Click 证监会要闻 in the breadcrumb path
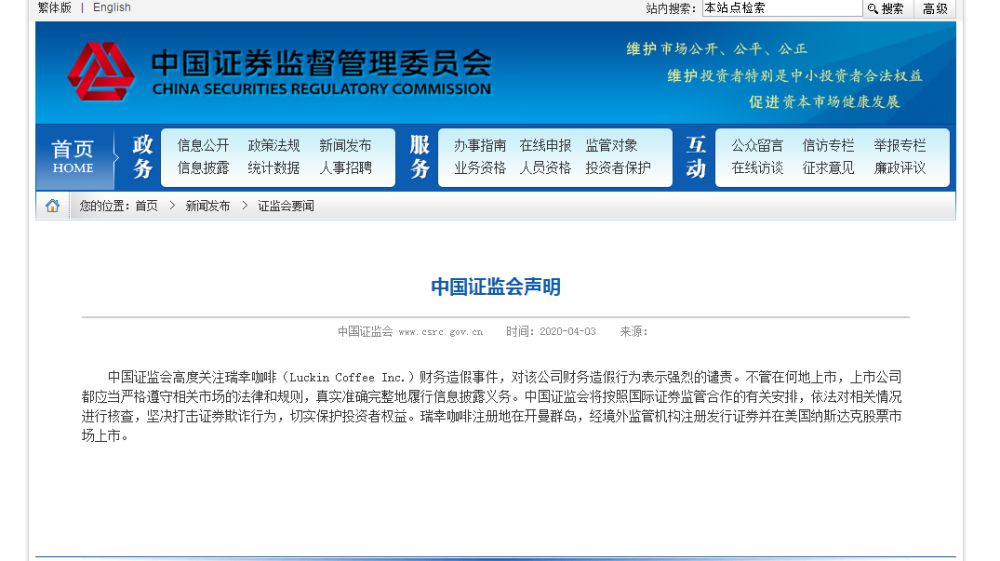The width and height of the screenshot is (1000, 561). click(x=286, y=206)
